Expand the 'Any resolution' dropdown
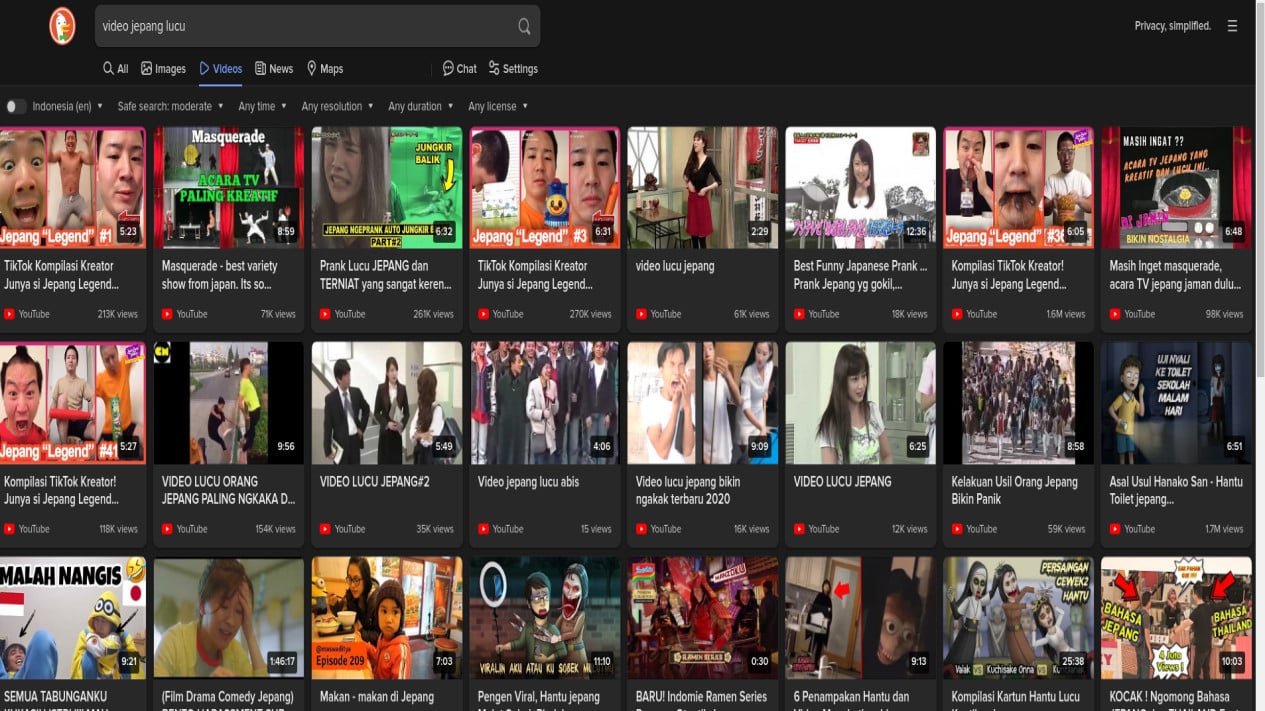 (x=333, y=106)
